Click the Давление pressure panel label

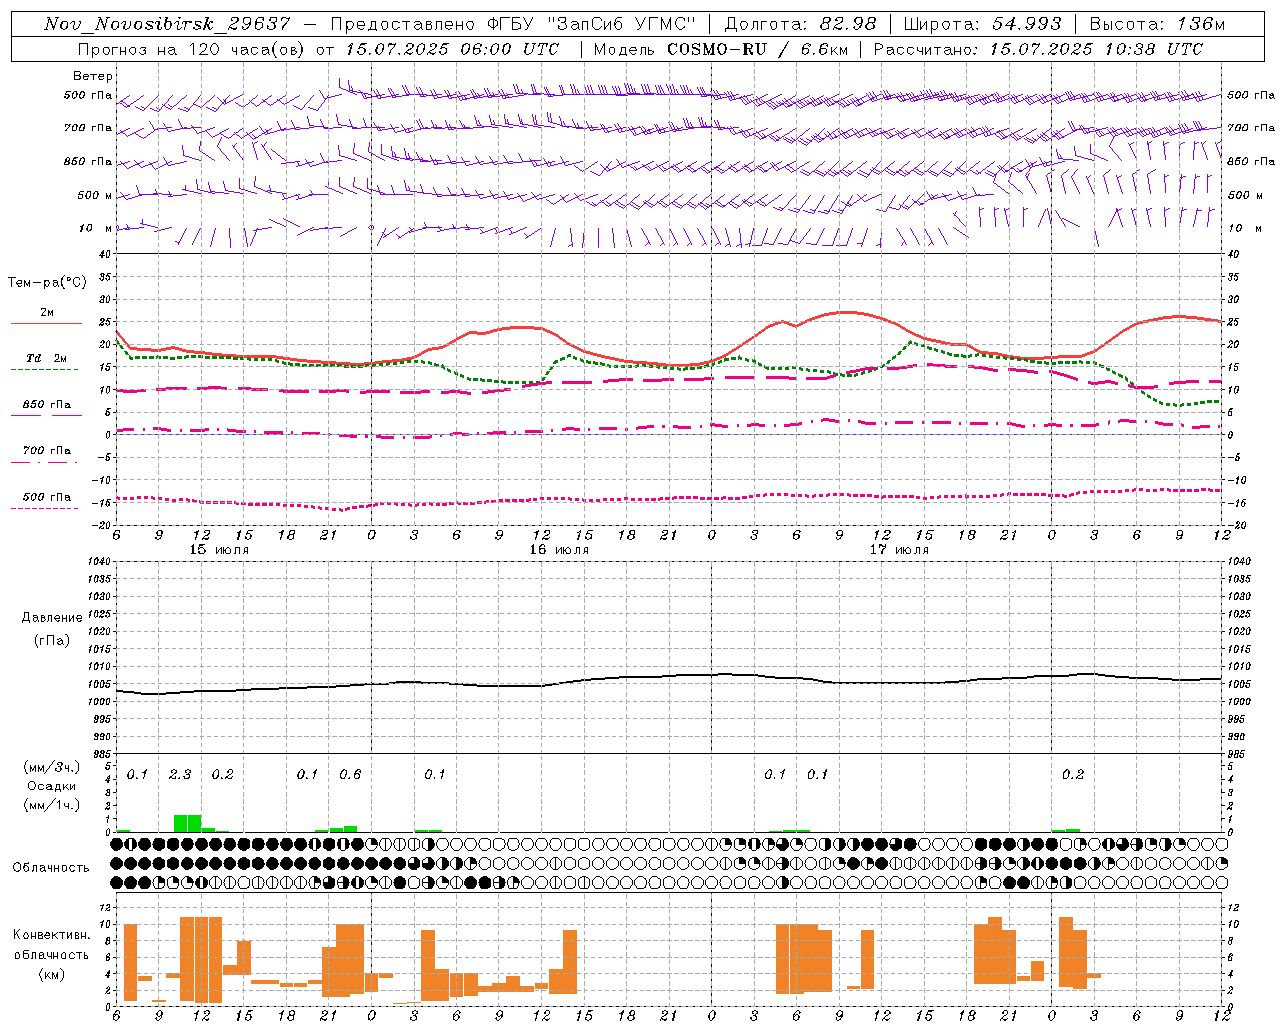click(52, 618)
